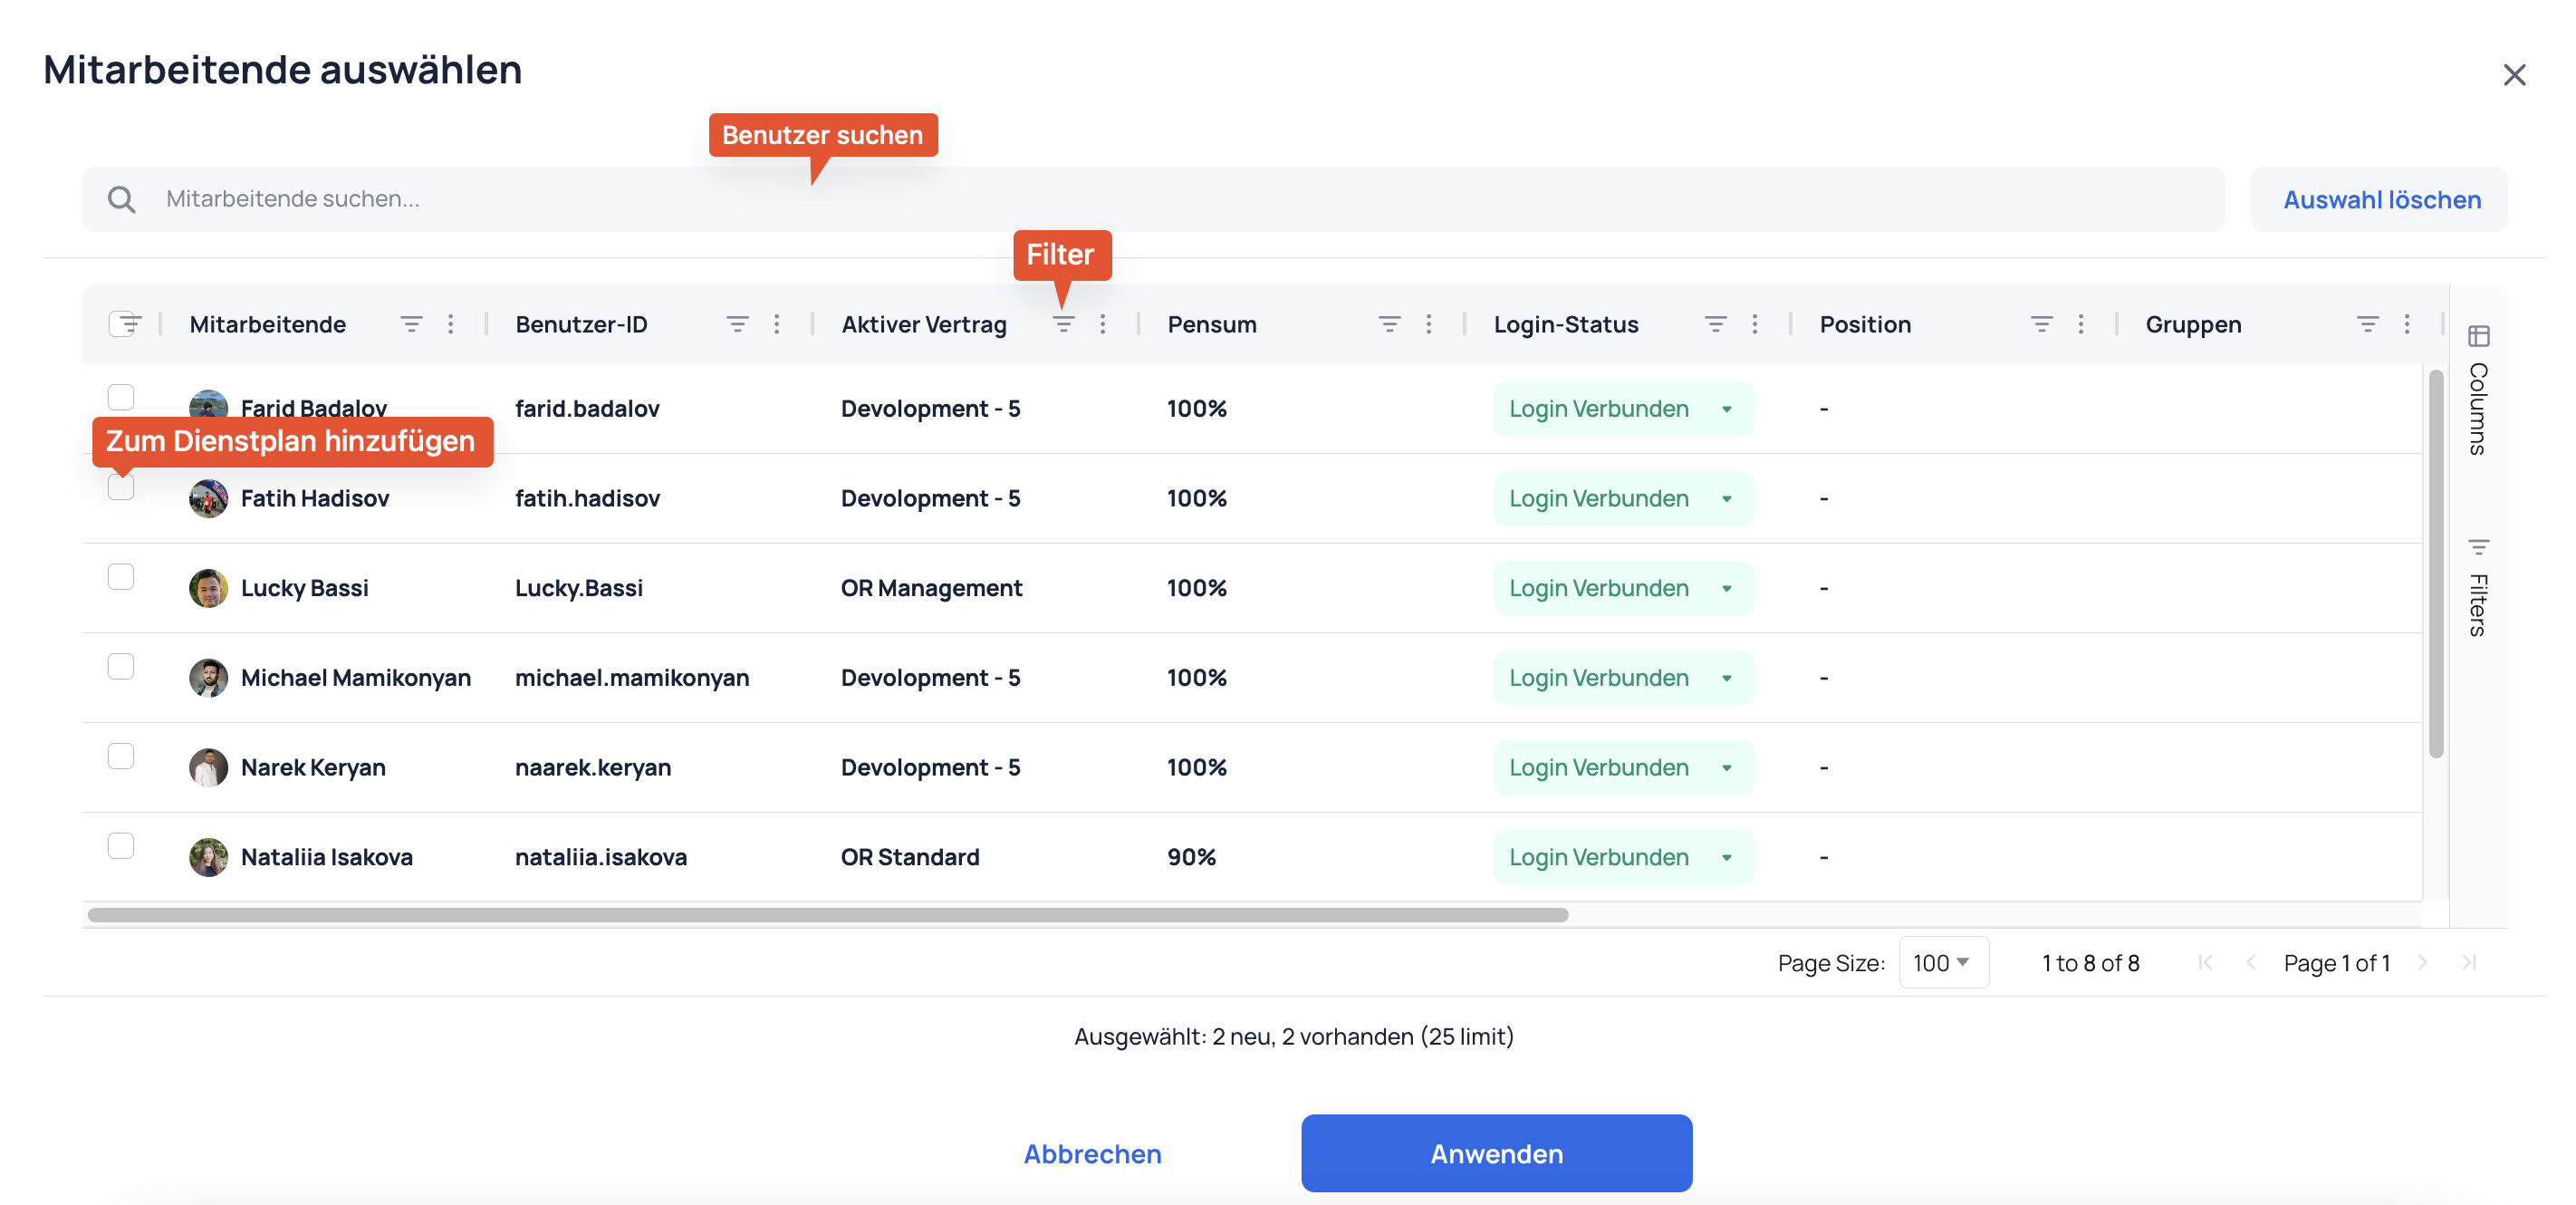Open filter for Pensum column
This screenshot has width=2576, height=1205.
(x=1389, y=324)
